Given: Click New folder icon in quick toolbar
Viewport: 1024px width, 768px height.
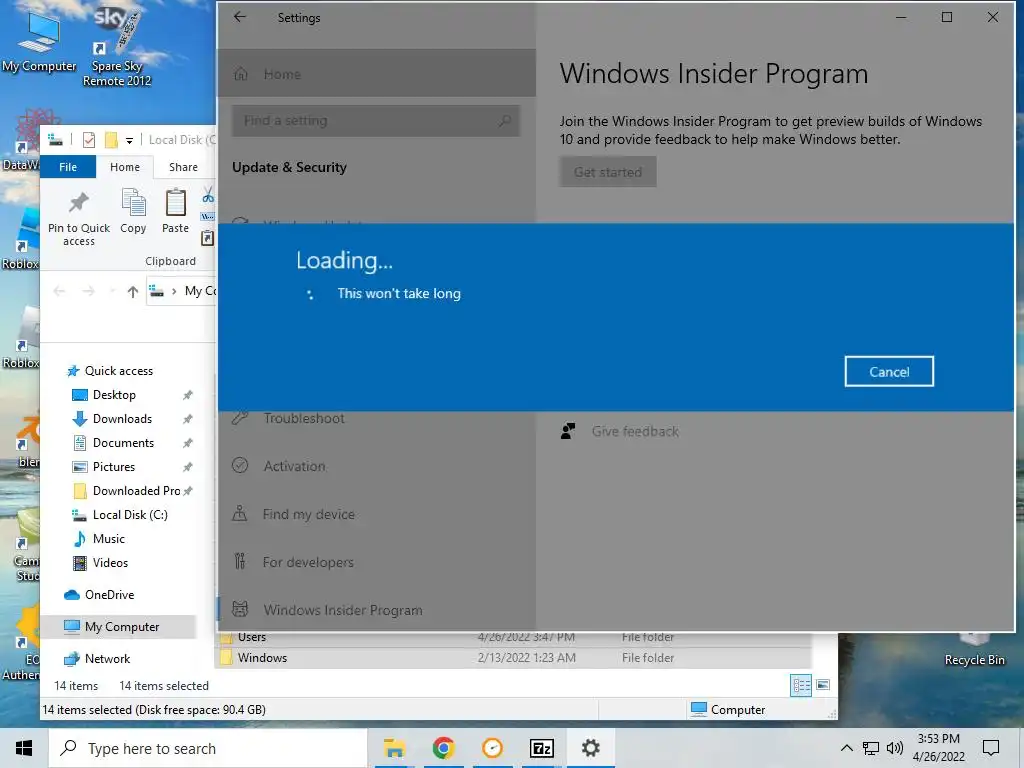Looking at the screenshot, I should [x=111, y=140].
